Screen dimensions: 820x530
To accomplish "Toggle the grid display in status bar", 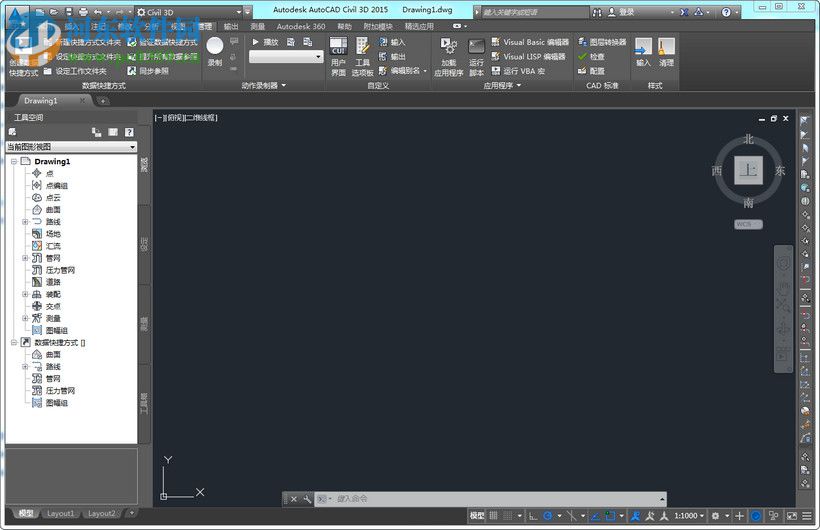I will click(493, 516).
